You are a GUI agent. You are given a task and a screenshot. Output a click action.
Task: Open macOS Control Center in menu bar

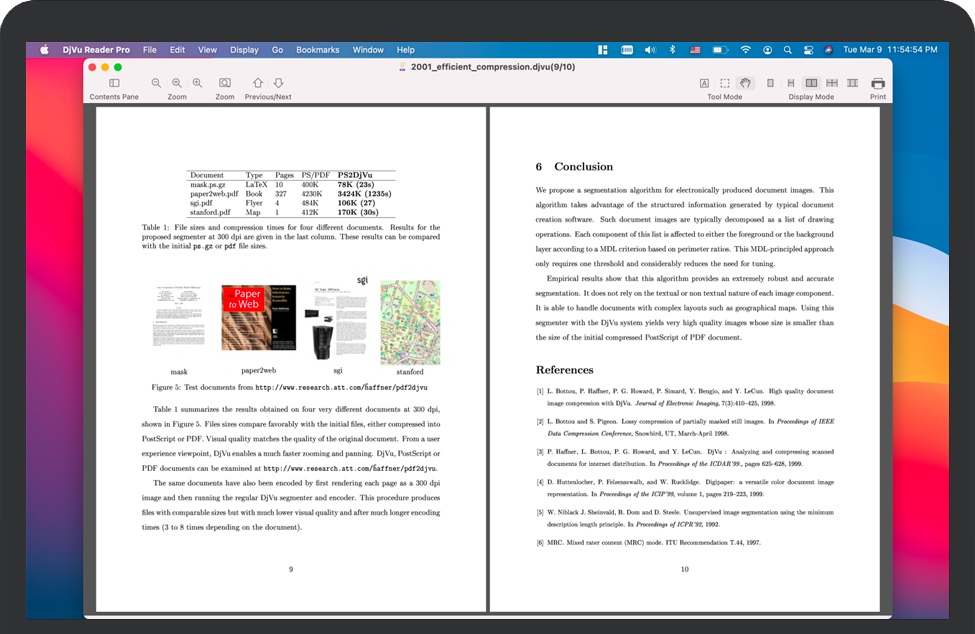(x=808, y=49)
